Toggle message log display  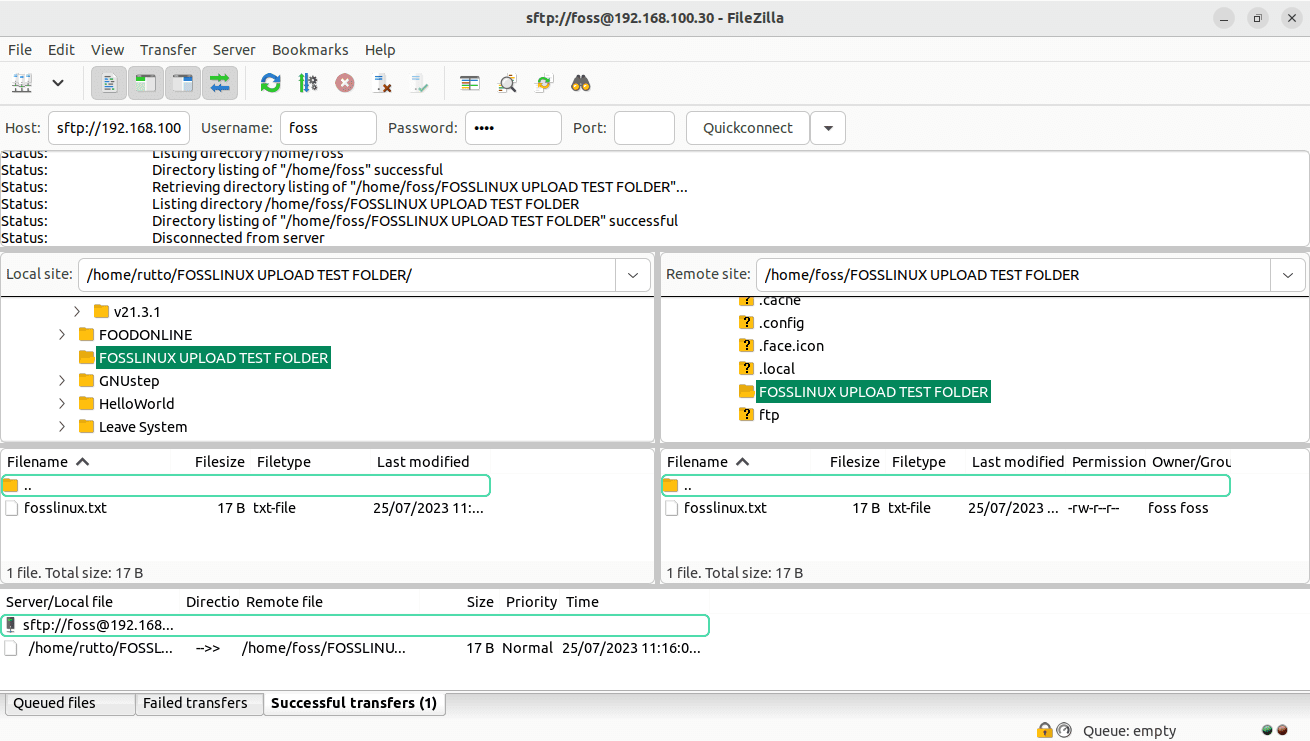click(109, 83)
